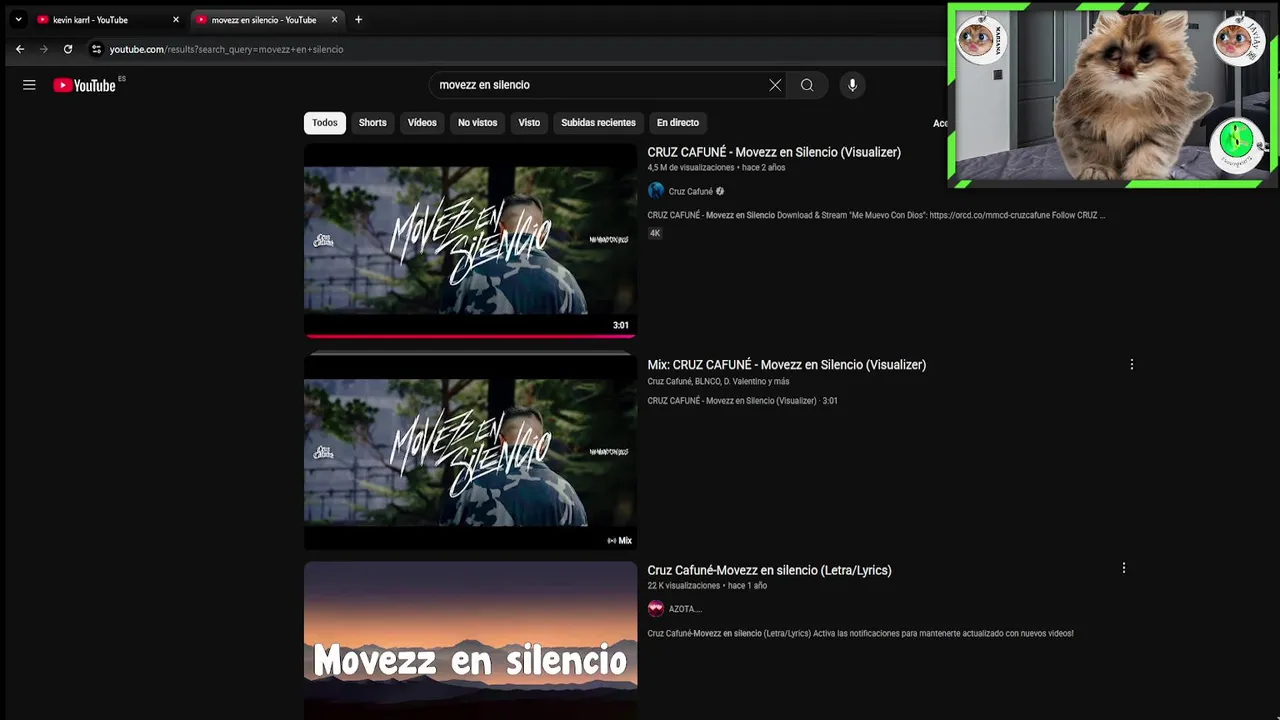The height and width of the screenshot is (720, 1280).
Task: Open the Visualizer video thumbnail with 3:01
Action: (470, 240)
